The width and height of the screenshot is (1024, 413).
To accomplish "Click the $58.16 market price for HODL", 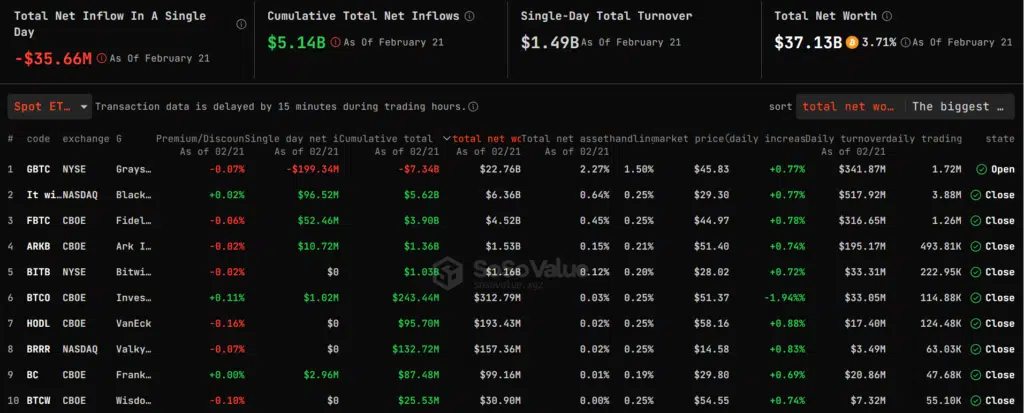I will [711, 323].
